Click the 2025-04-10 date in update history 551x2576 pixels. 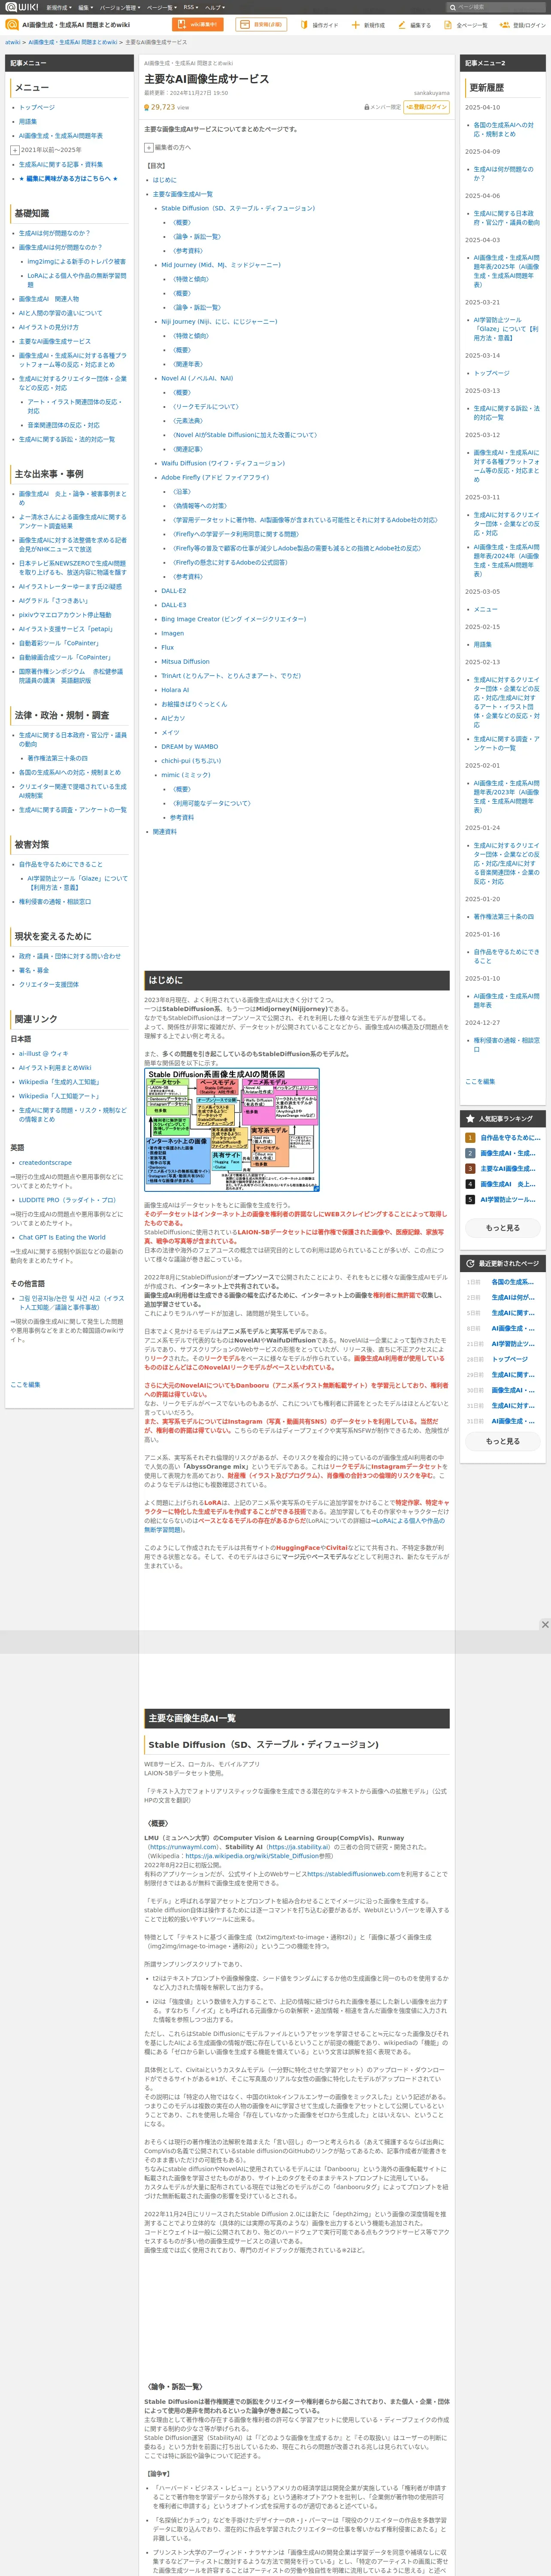[482, 107]
